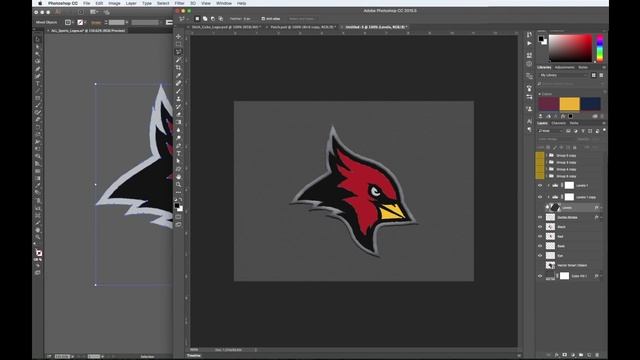Open the layer Kind filter dropdown
Screen dimensions: 640x360
[x=551, y=131]
